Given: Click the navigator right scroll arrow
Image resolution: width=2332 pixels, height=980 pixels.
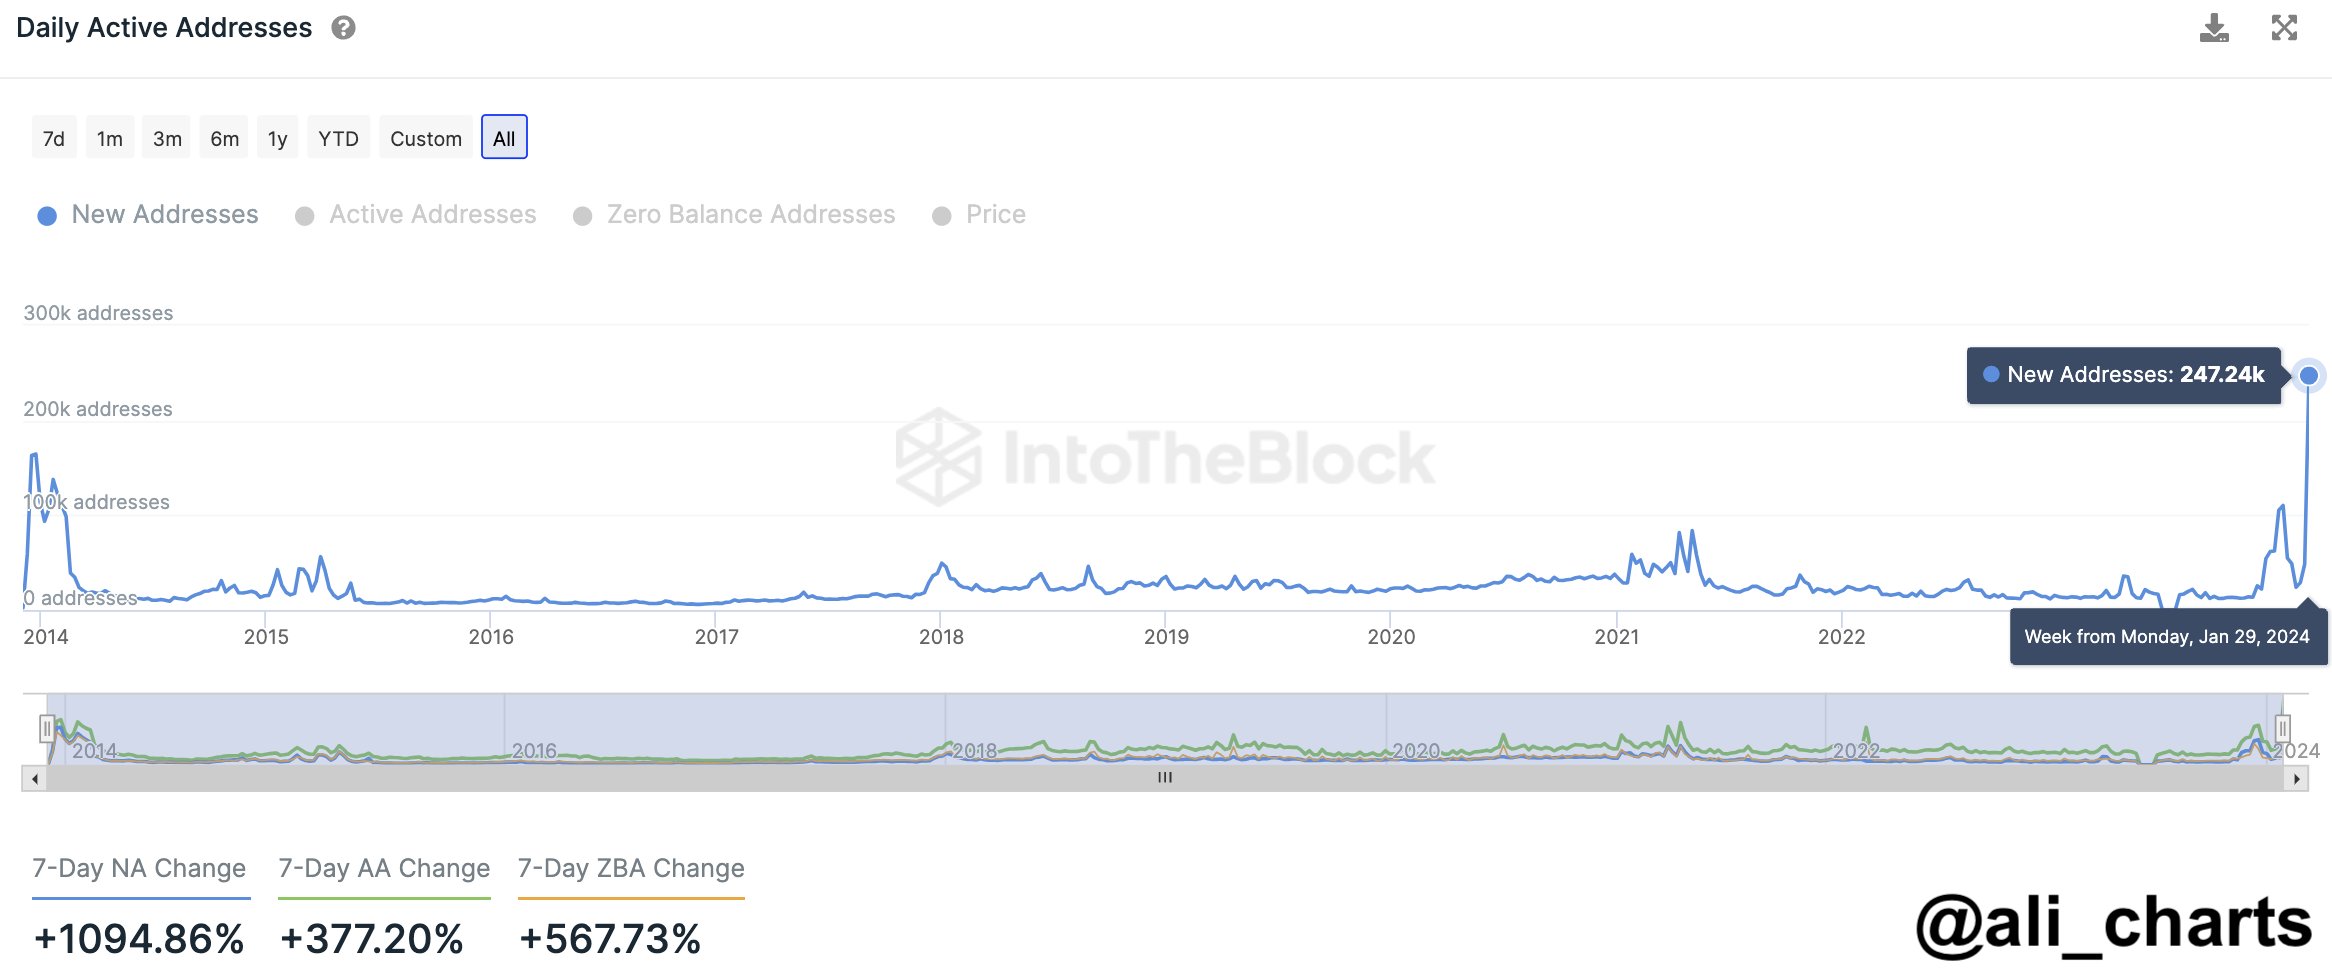Looking at the screenshot, I should click(x=2296, y=778).
